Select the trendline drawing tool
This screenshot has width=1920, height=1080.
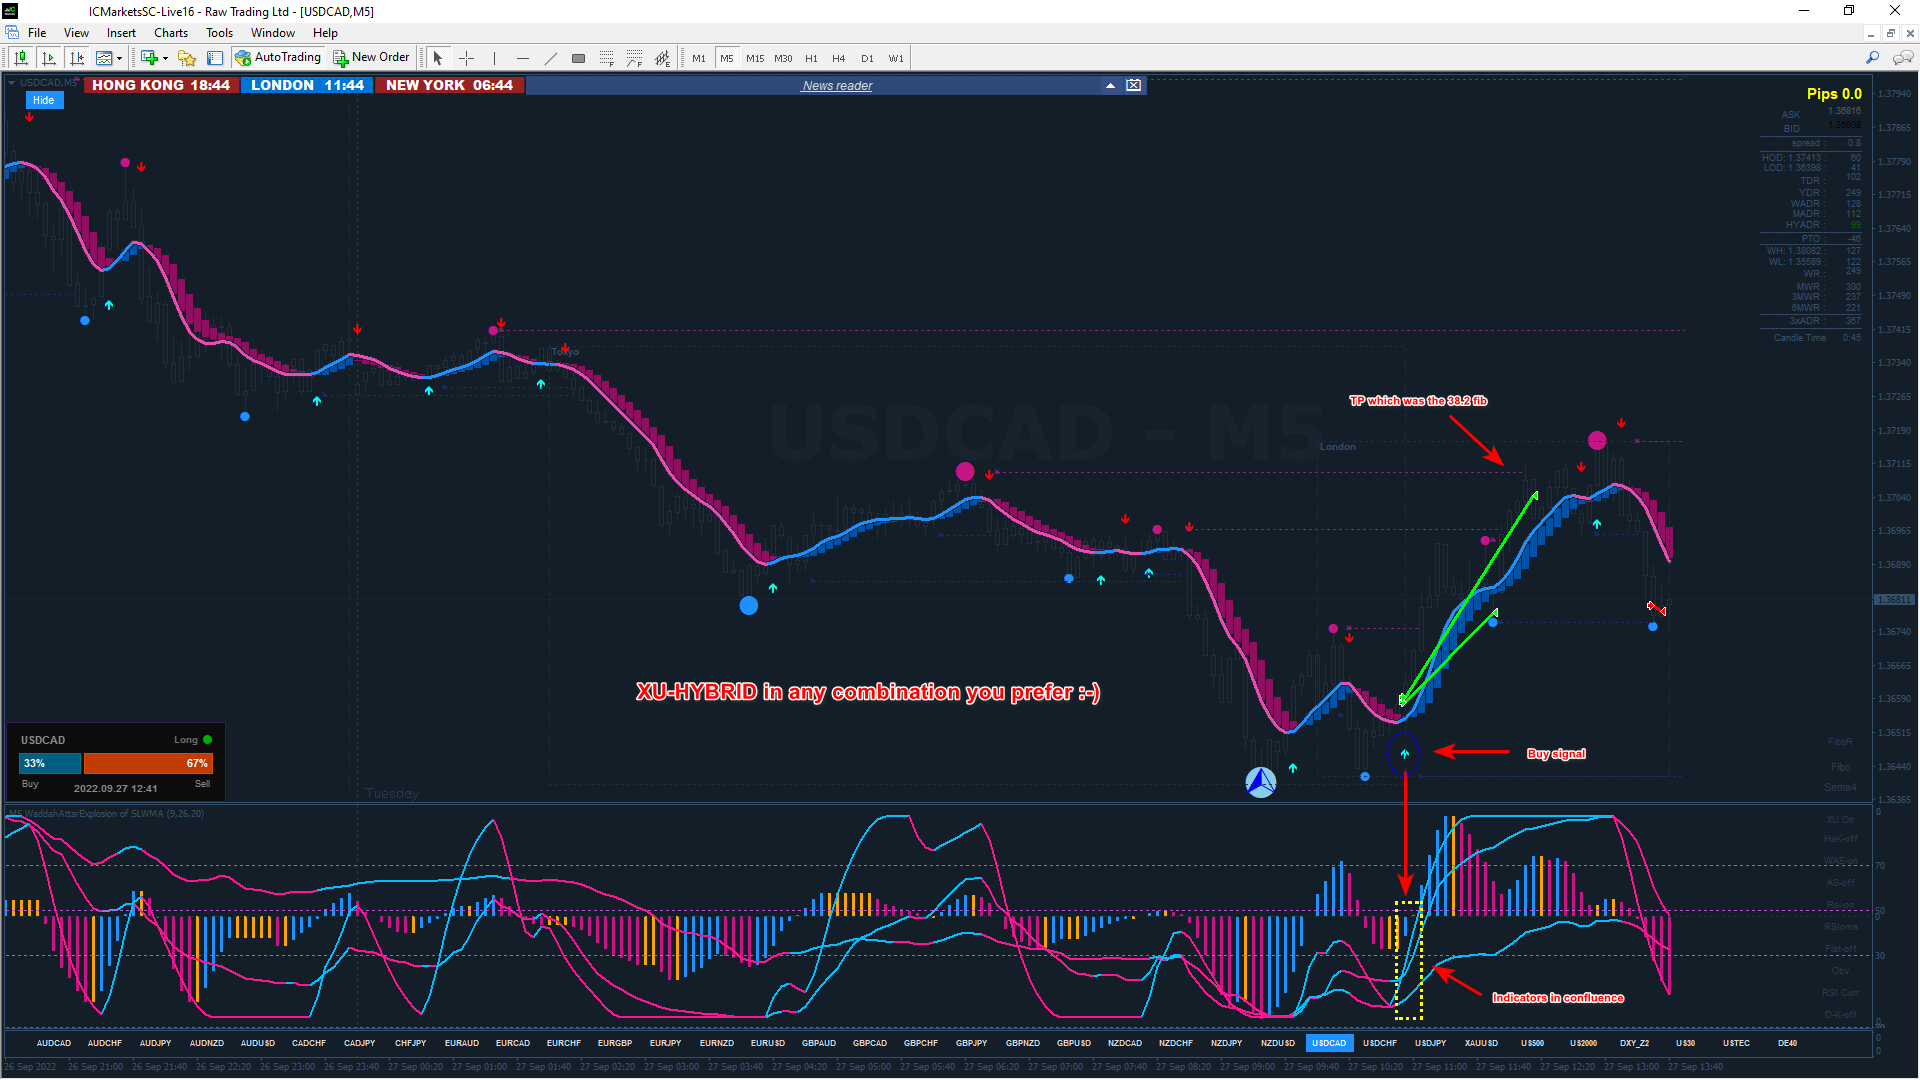click(x=550, y=58)
